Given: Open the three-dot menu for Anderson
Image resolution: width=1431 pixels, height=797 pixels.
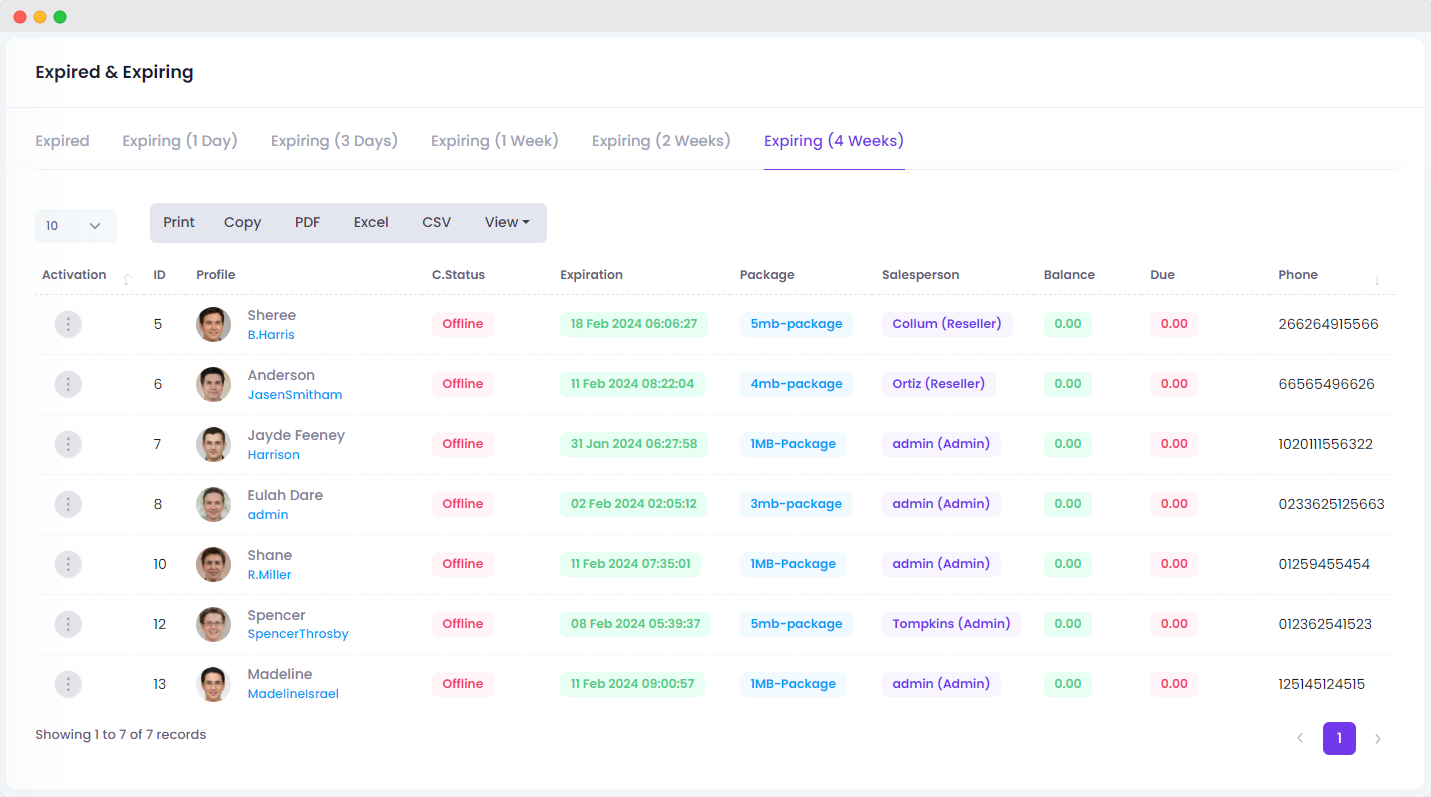Looking at the screenshot, I should click(x=68, y=384).
